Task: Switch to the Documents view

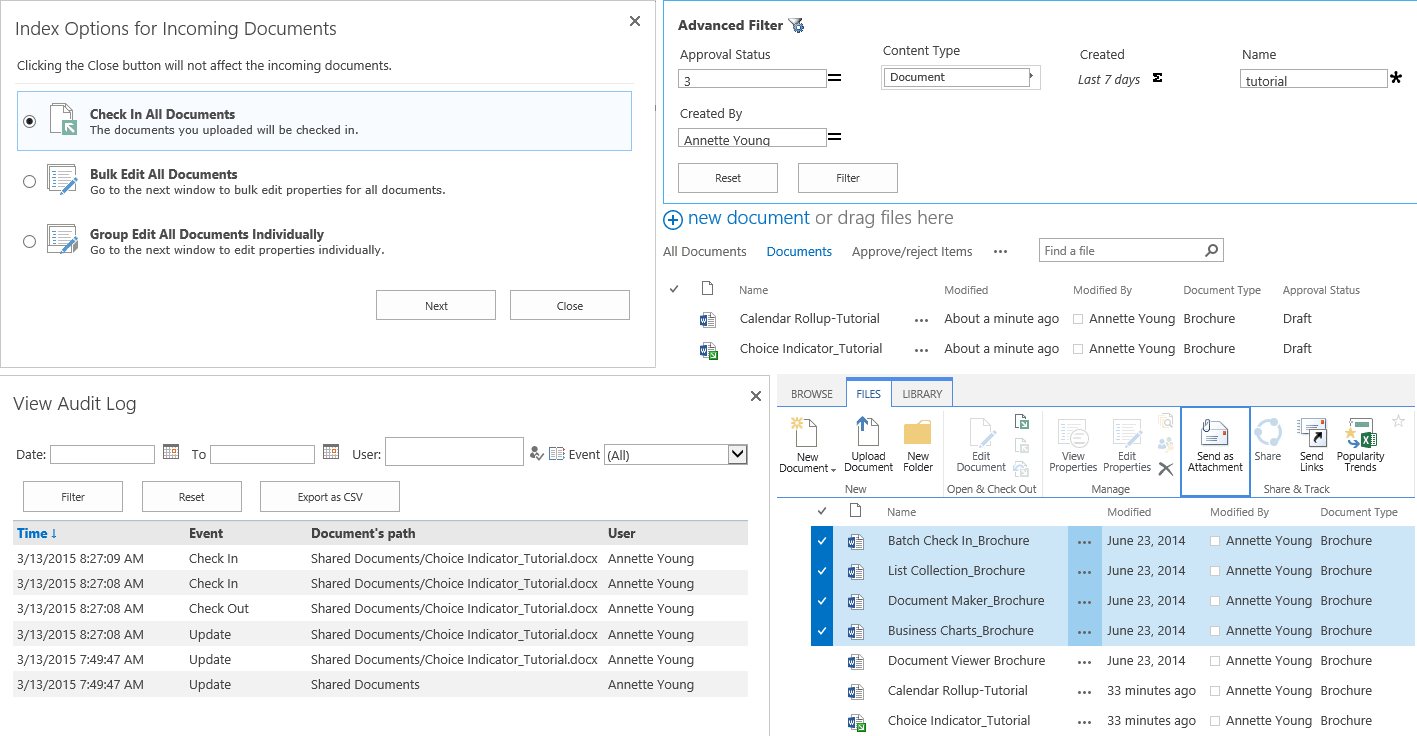Action: 799,252
